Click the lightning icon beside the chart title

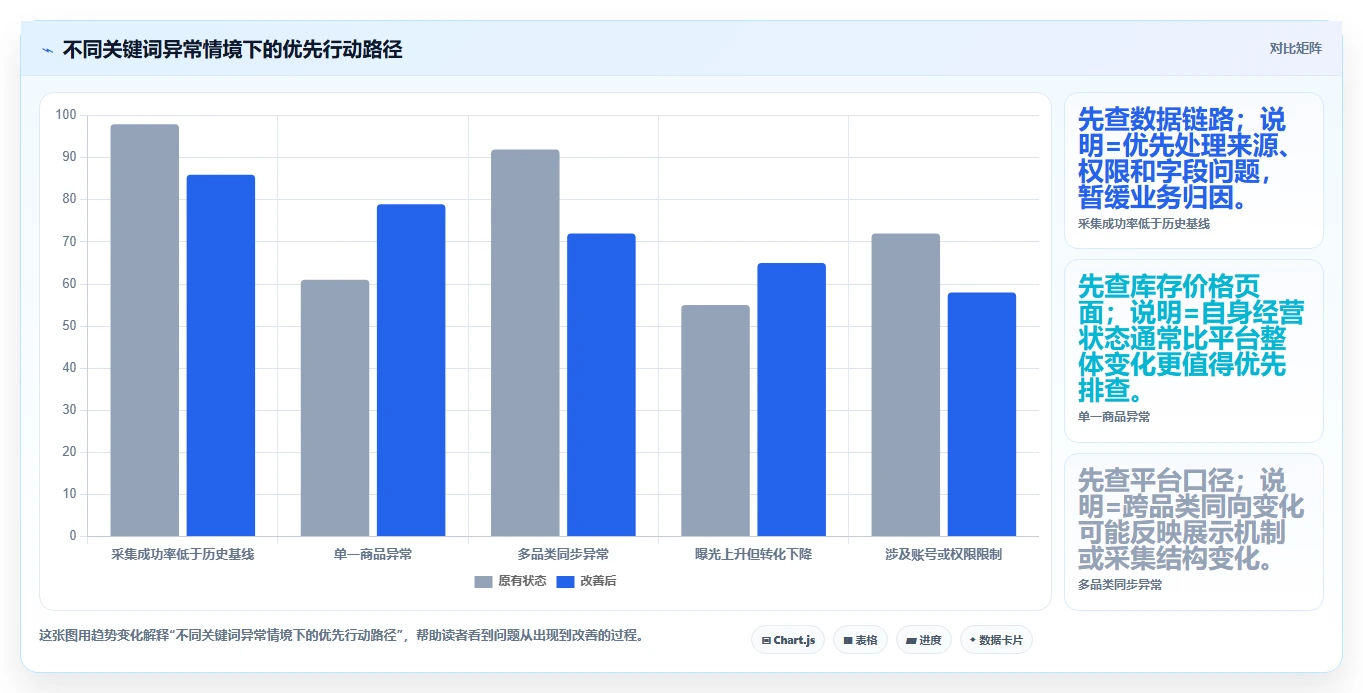47,49
